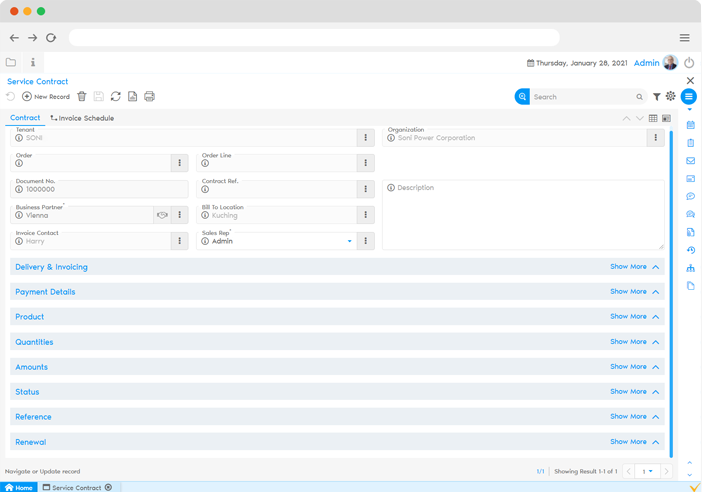This screenshot has width=702, height=492.
Task: Open the history clock icon in right sidebar
Action: (690, 250)
